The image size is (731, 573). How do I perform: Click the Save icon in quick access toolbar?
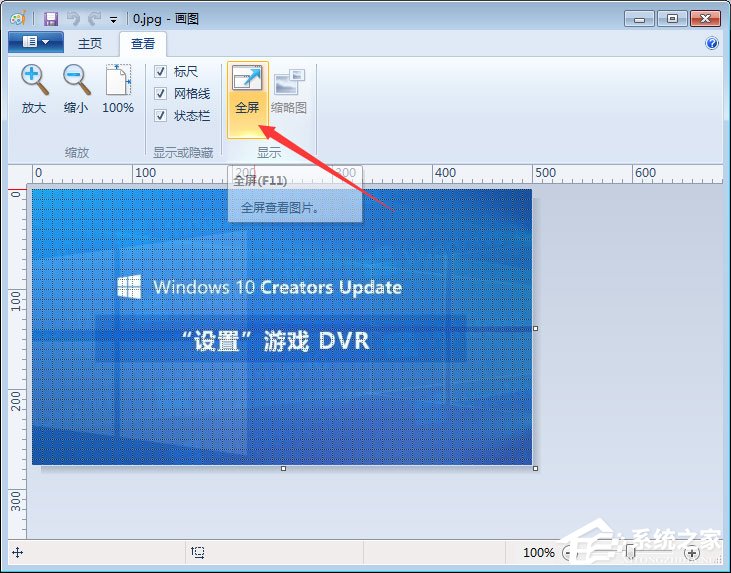[50, 18]
